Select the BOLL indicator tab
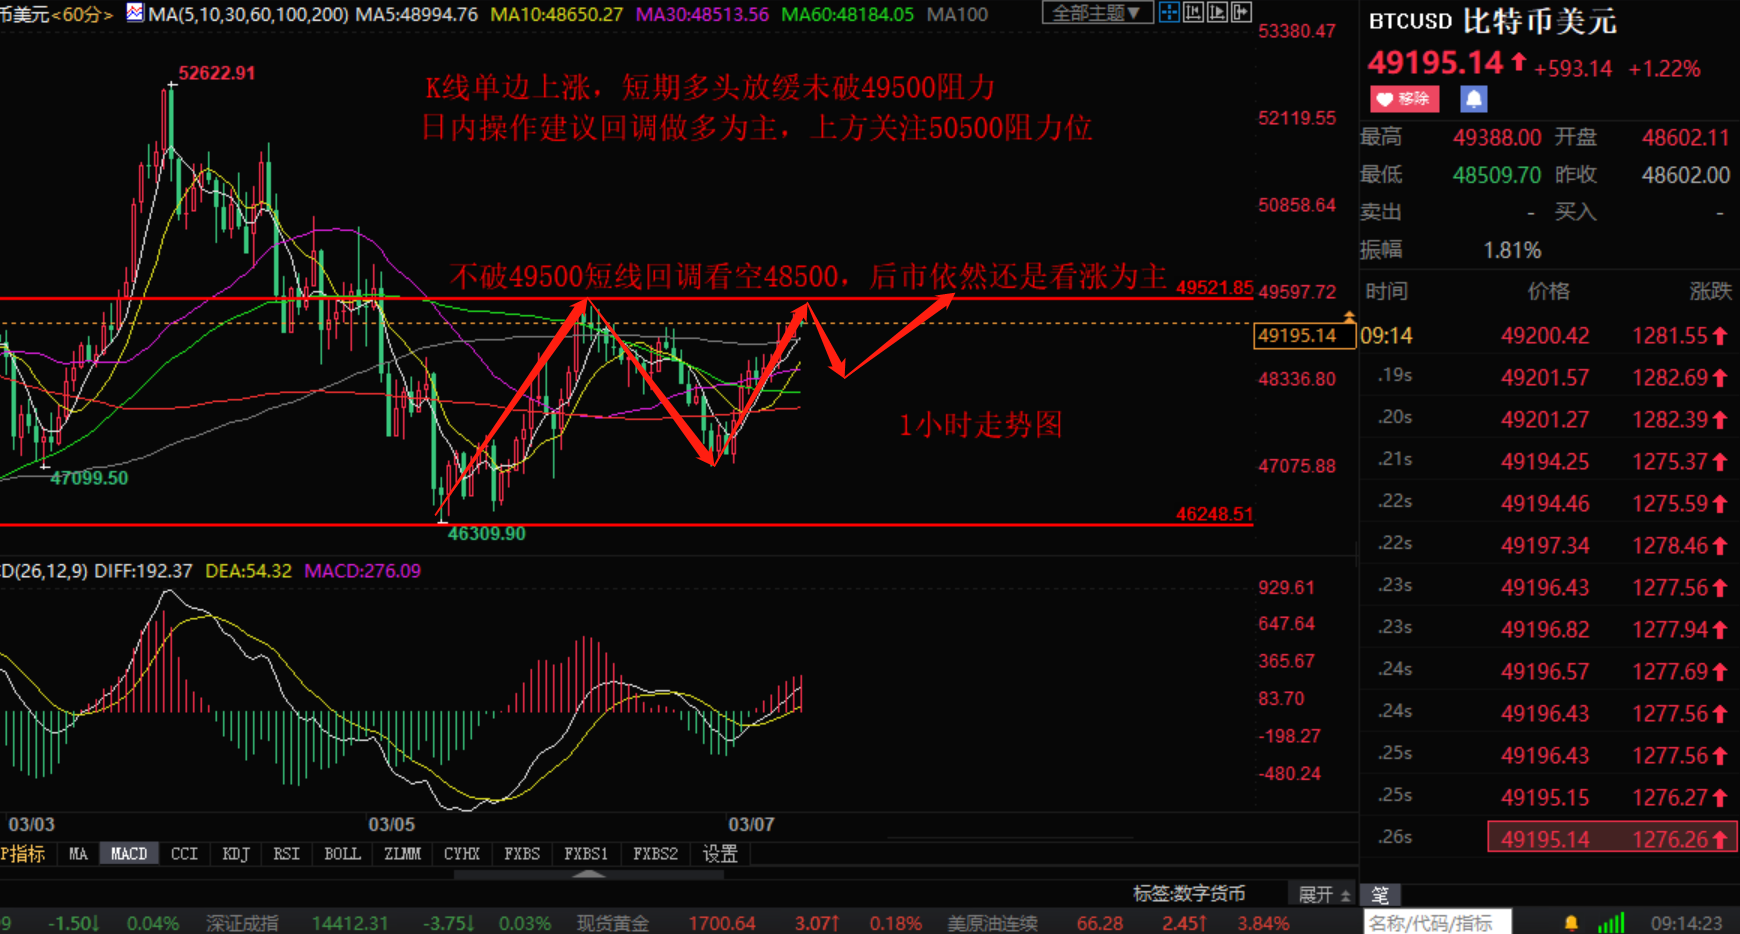The width and height of the screenshot is (1740, 934). [342, 854]
